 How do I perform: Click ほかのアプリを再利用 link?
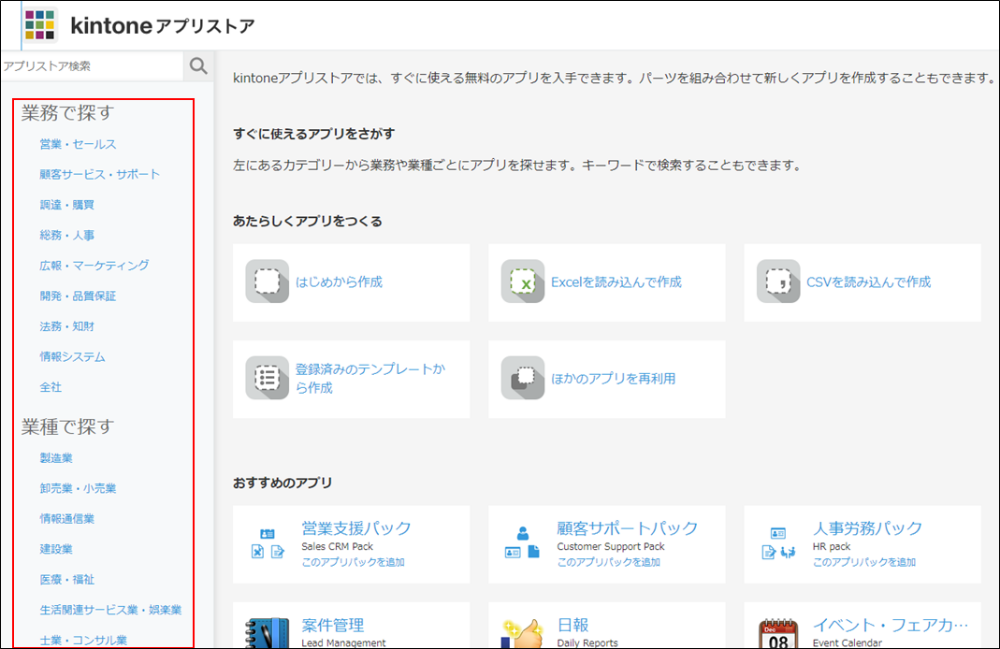pyautogui.click(x=614, y=378)
